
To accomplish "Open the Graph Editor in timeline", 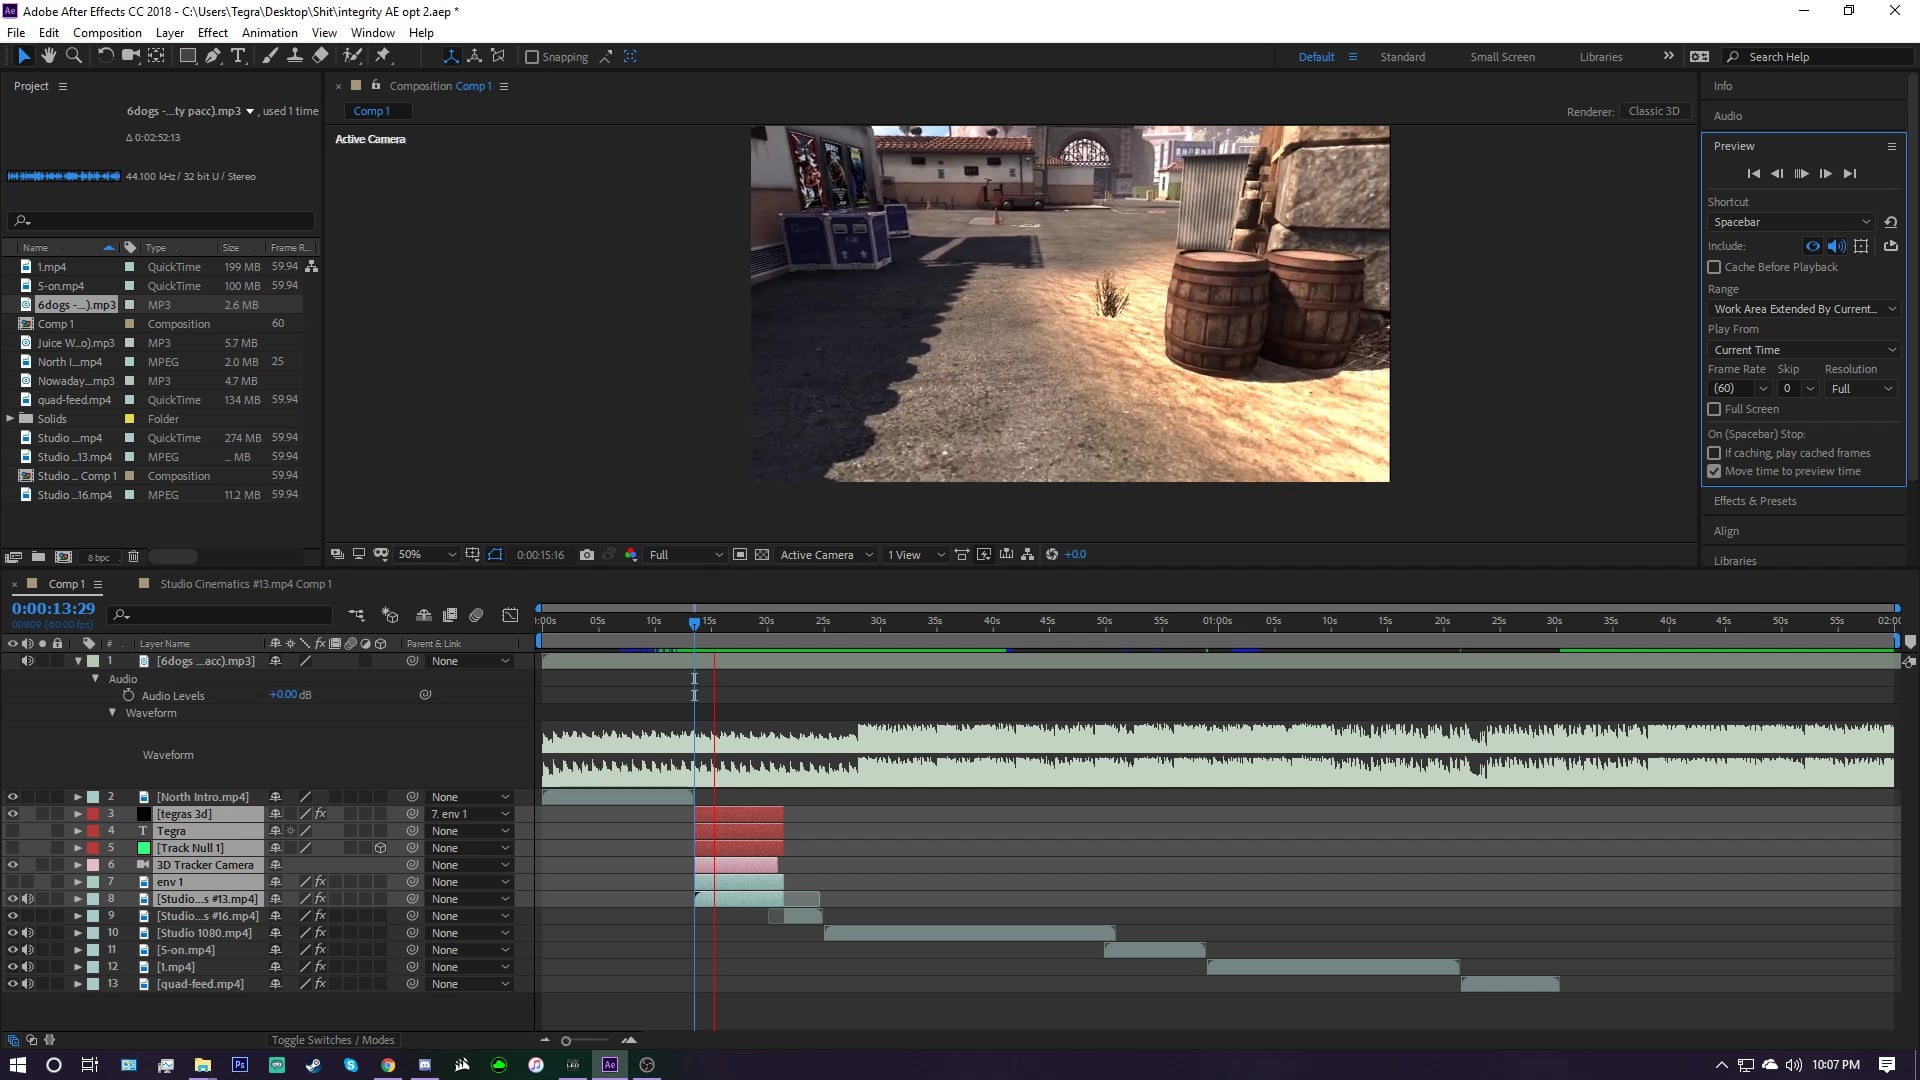I will coord(510,615).
